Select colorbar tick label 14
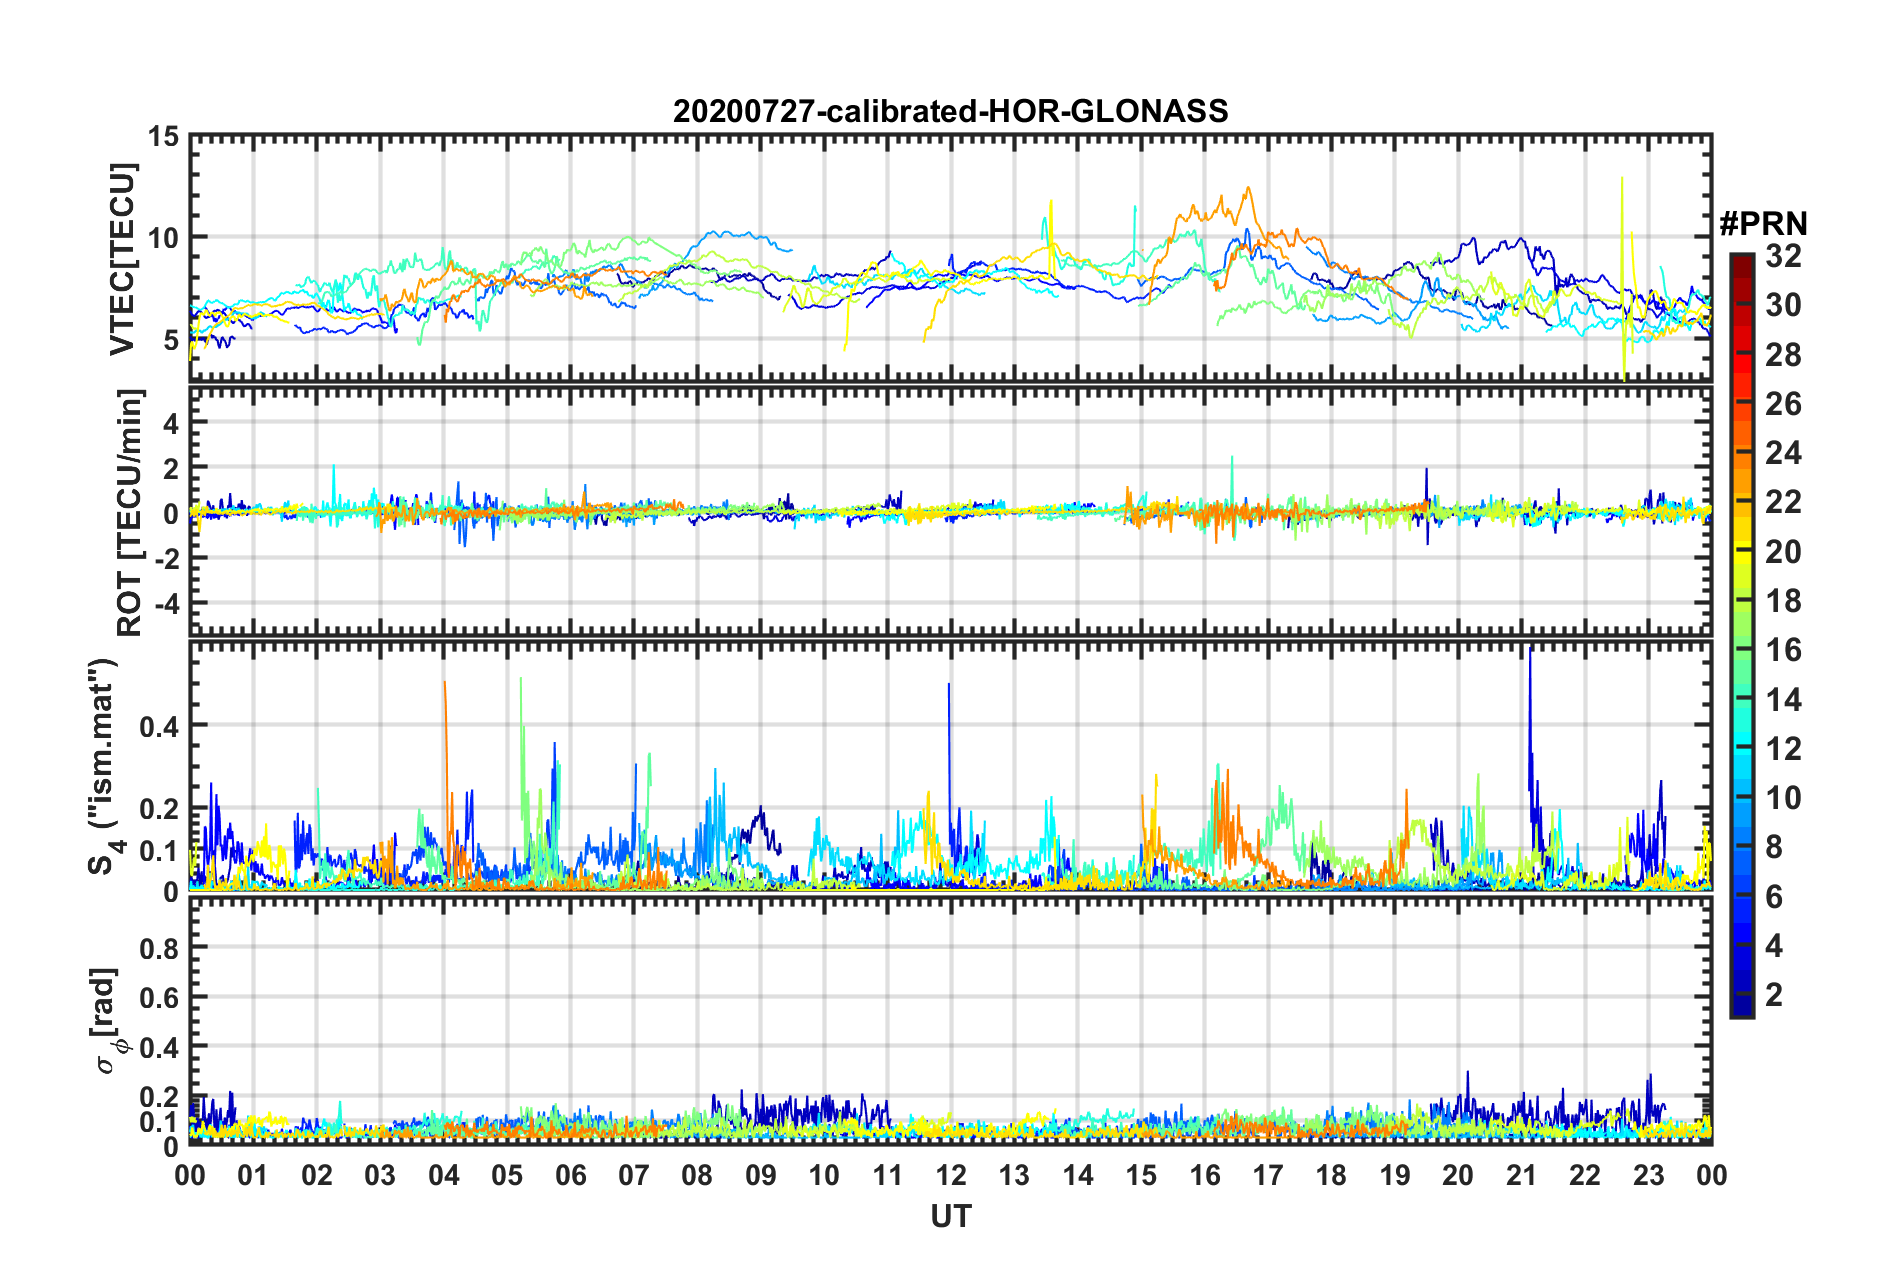This screenshot has height=1272, width=1902. (1783, 699)
